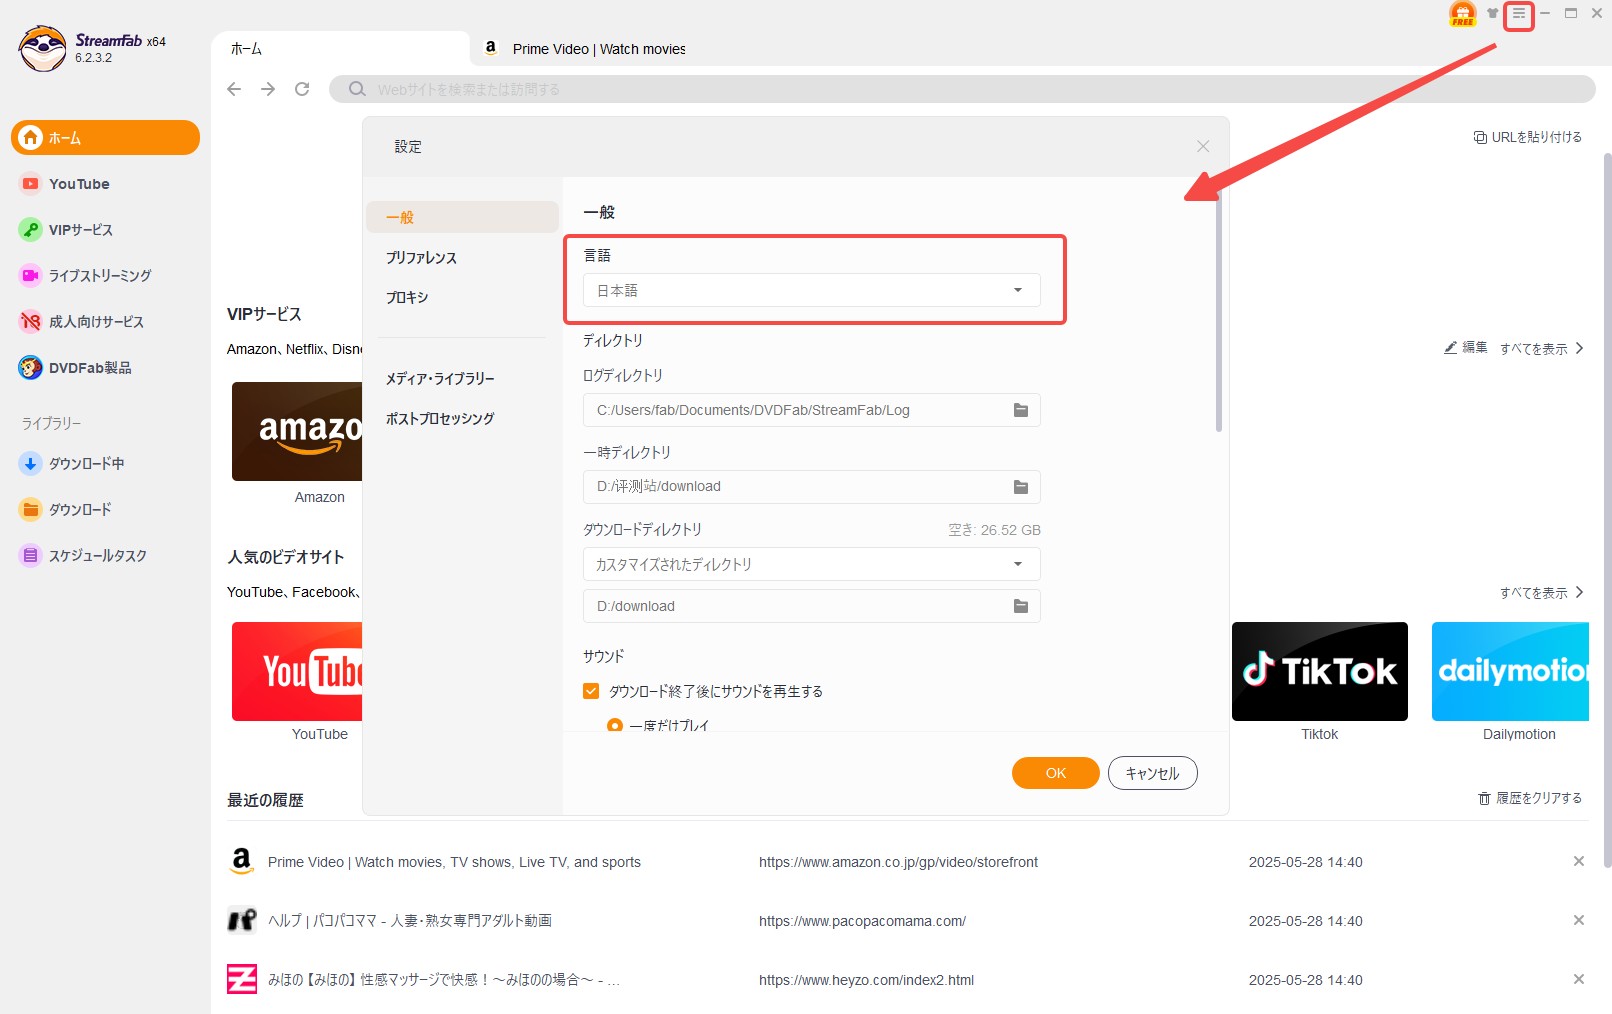Screen dimensions: 1612x1014
Task: Click the StreamFab sloth logo
Action: point(42,48)
